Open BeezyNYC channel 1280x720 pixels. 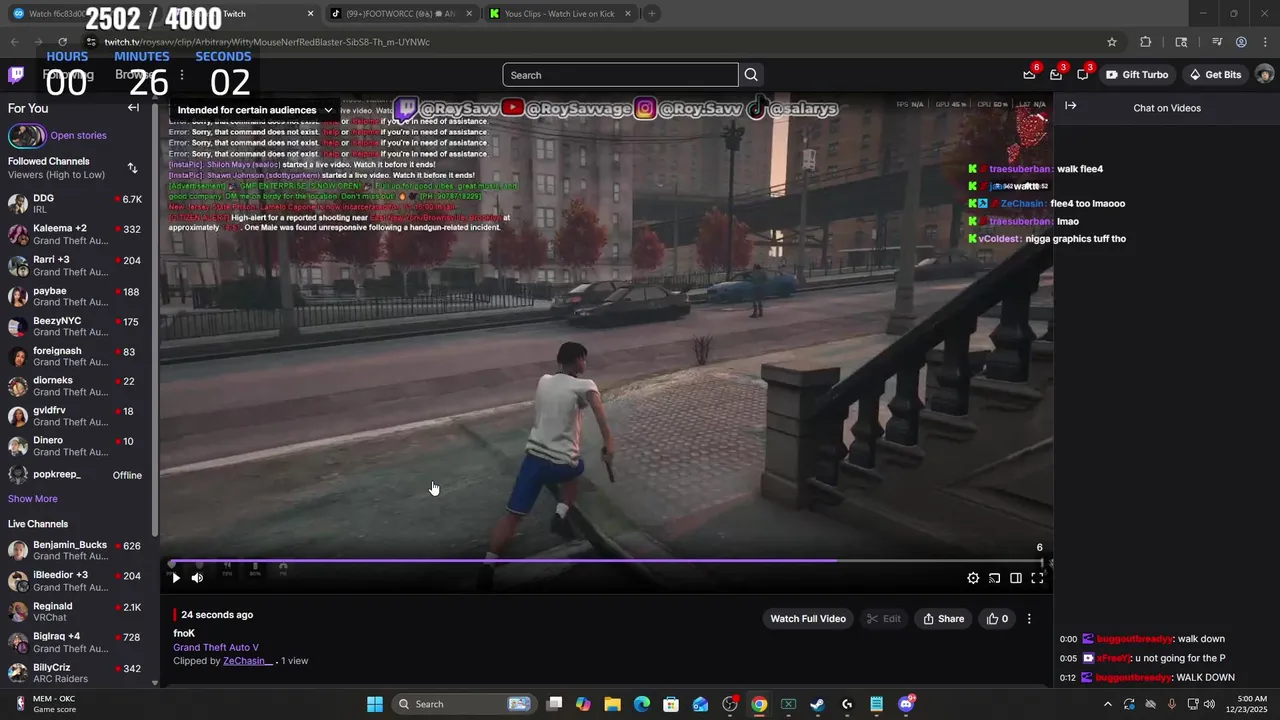click(76, 326)
